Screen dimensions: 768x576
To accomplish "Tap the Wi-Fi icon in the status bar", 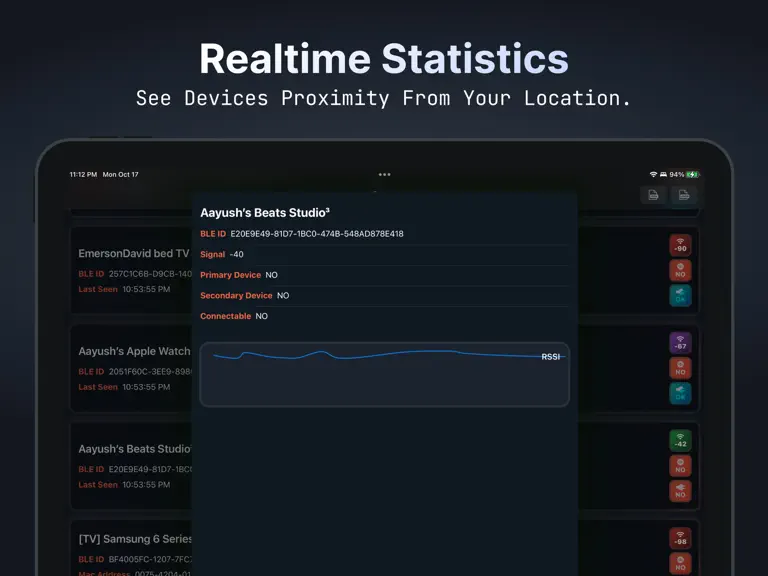I will click(x=653, y=174).
